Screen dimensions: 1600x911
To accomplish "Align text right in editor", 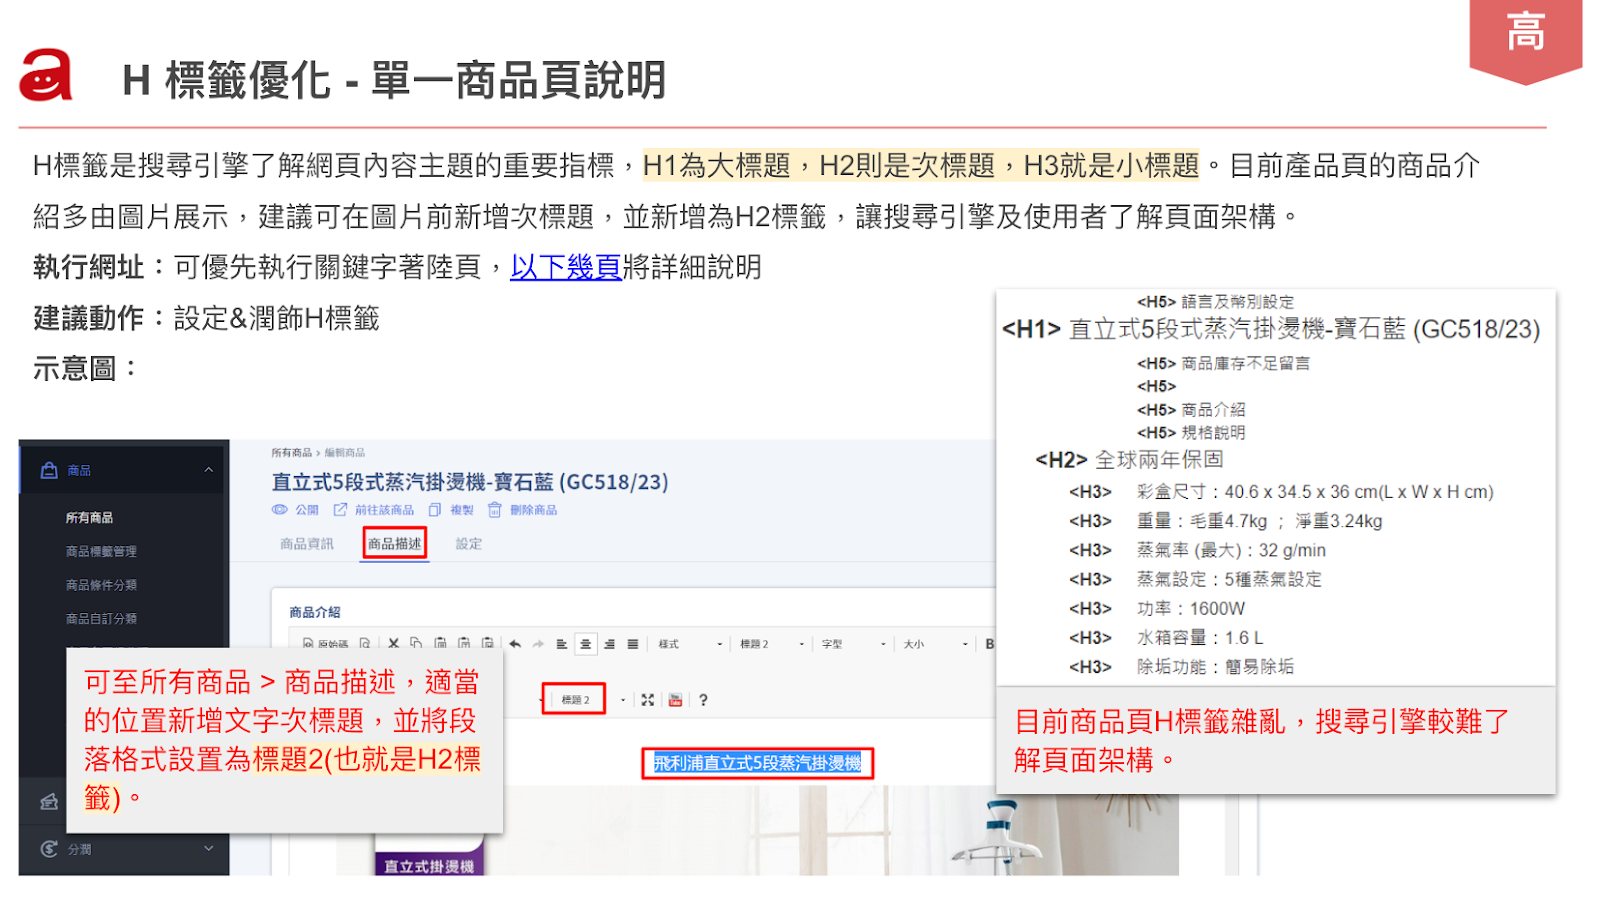I will [609, 644].
